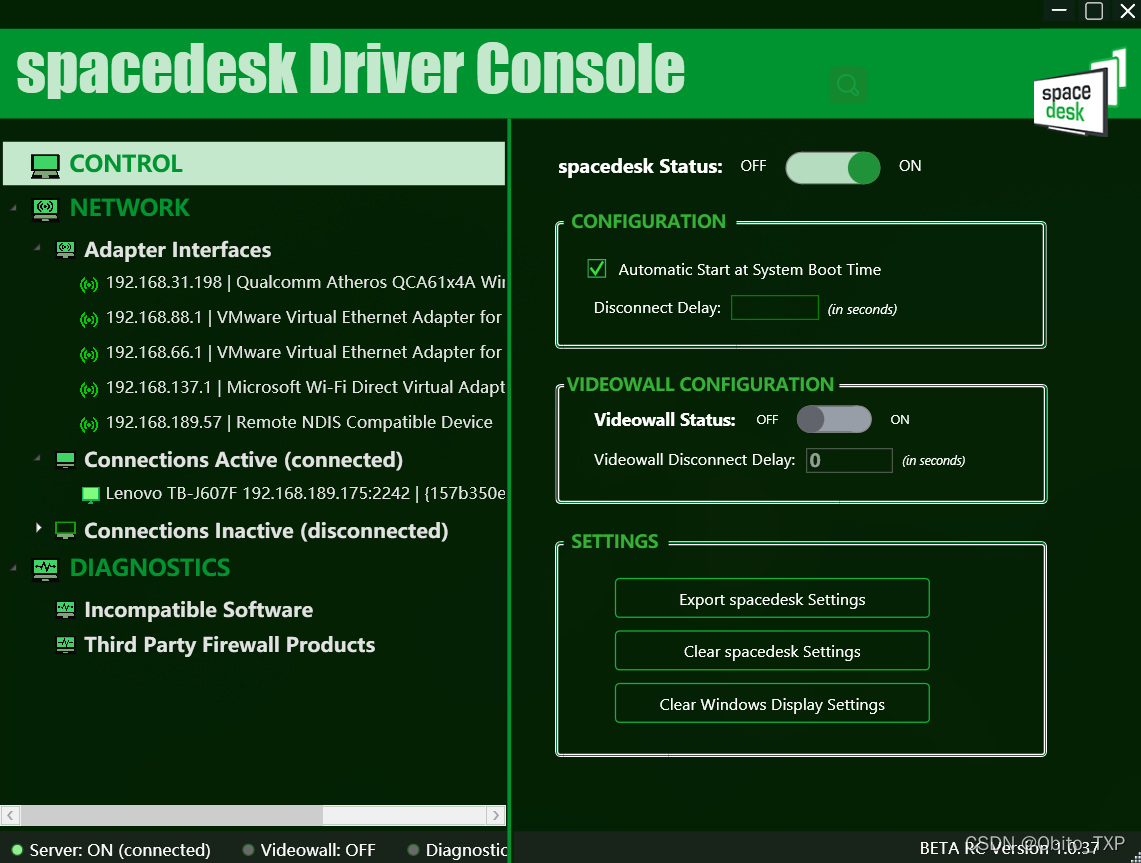Screen dimensions: 1141x863
Task: Click OFF label beside spacedesk Status
Action: click(x=753, y=166)
